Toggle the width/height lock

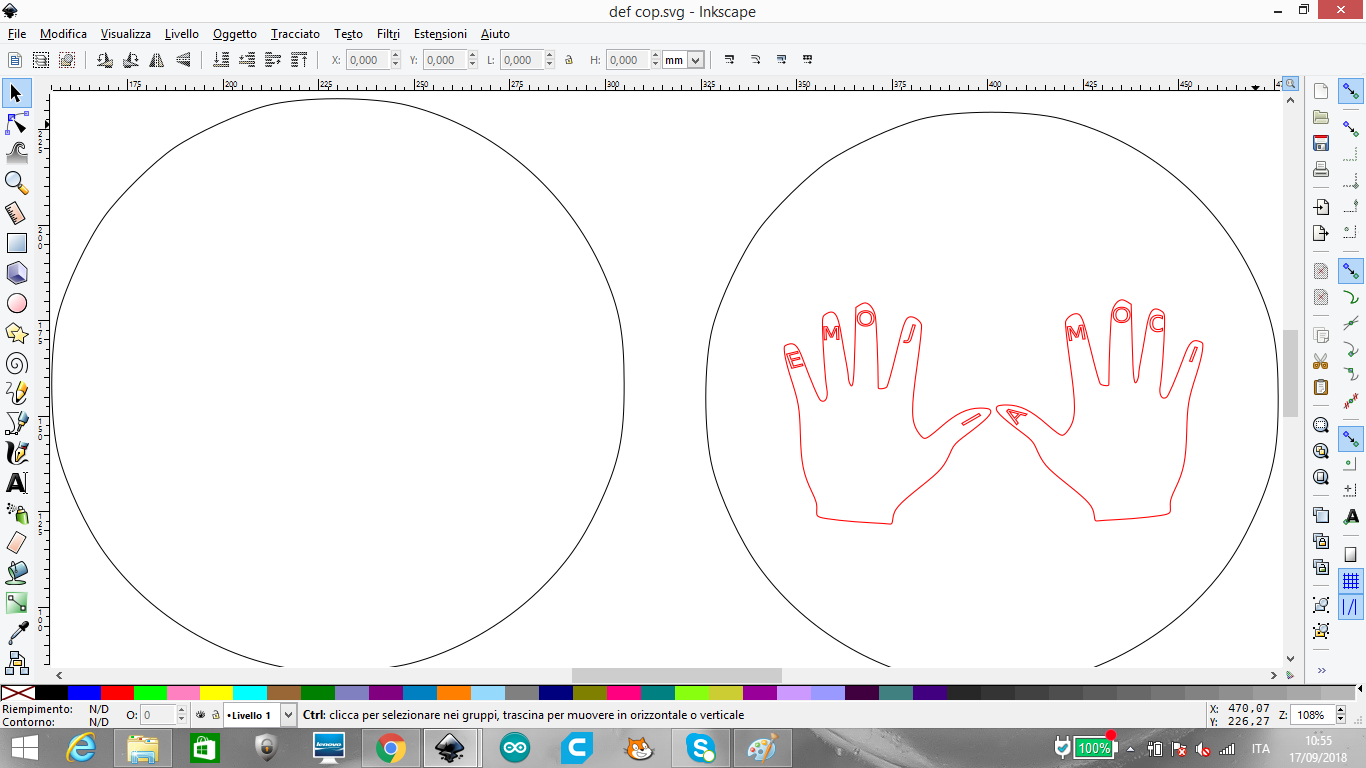[x=569, y=60]
